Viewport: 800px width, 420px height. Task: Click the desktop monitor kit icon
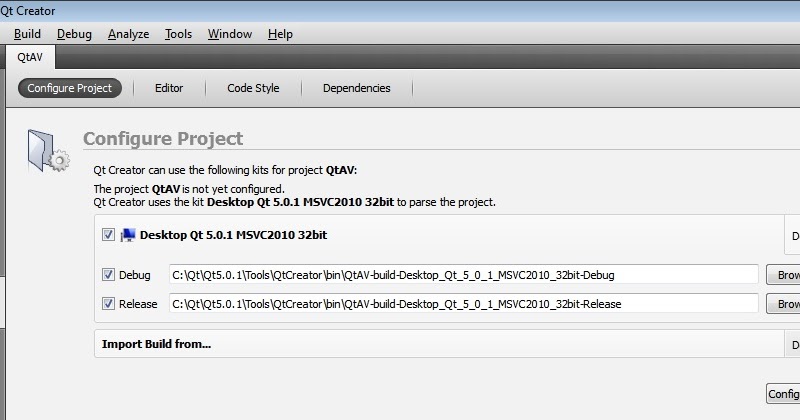128,235
